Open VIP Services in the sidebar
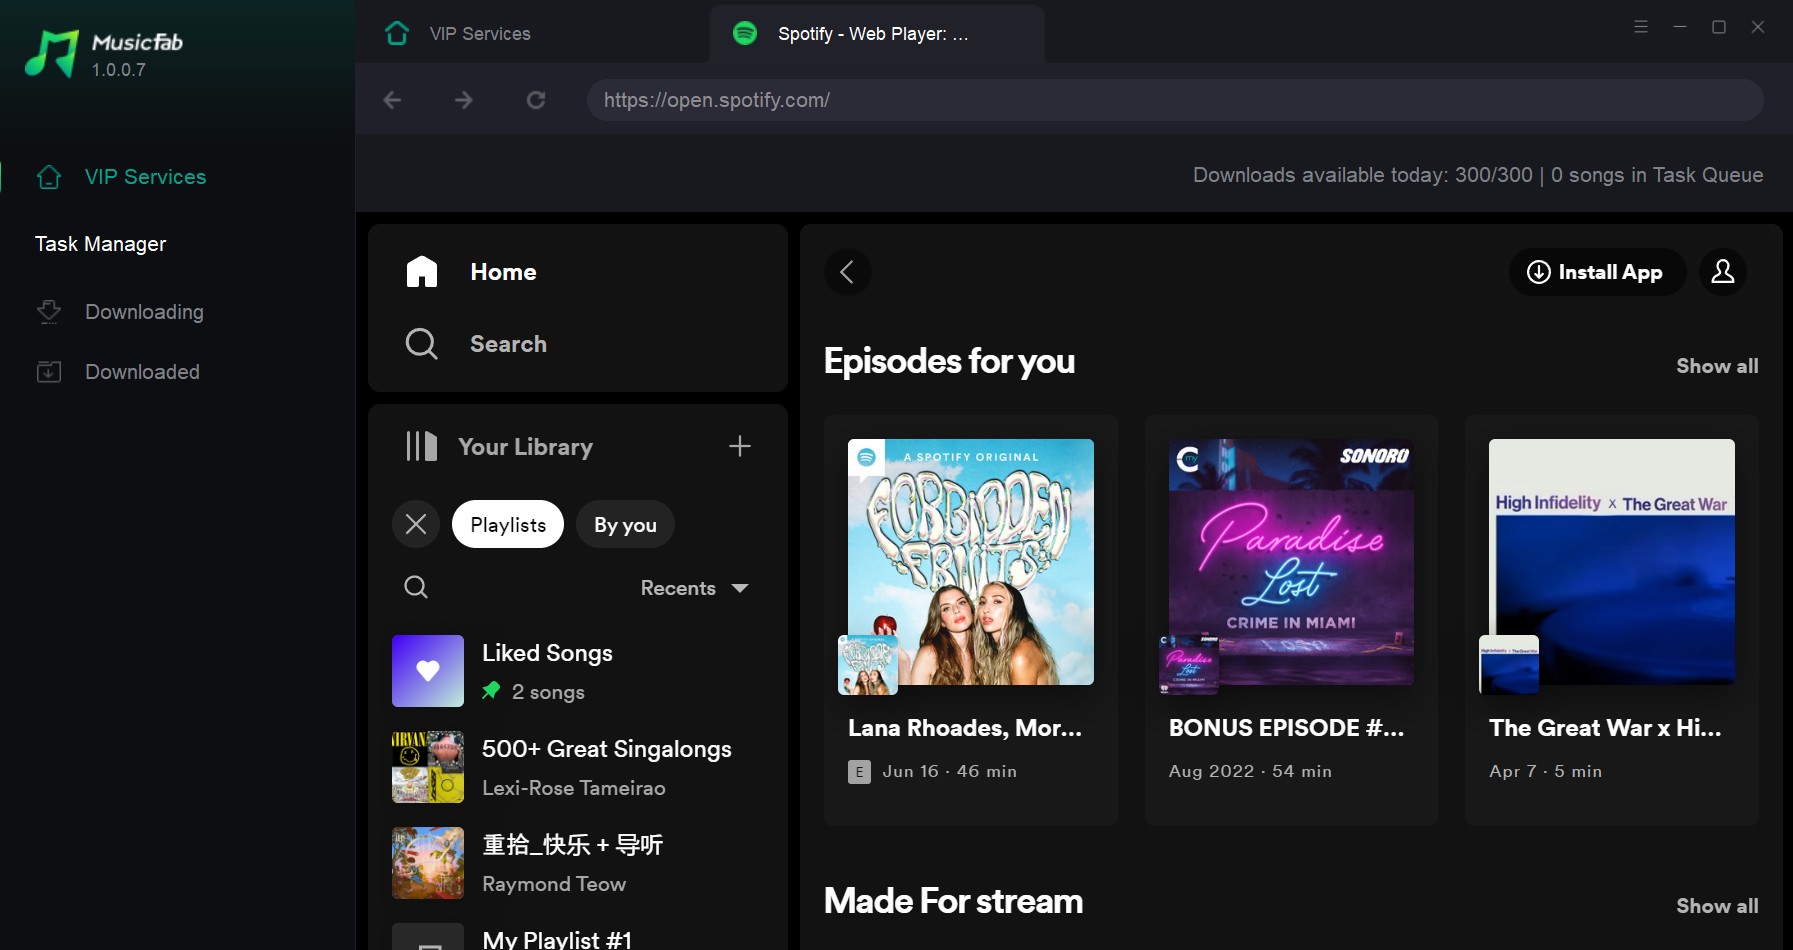The width and height of the screenshot is (1793, 950). click(x=145, y=177)
